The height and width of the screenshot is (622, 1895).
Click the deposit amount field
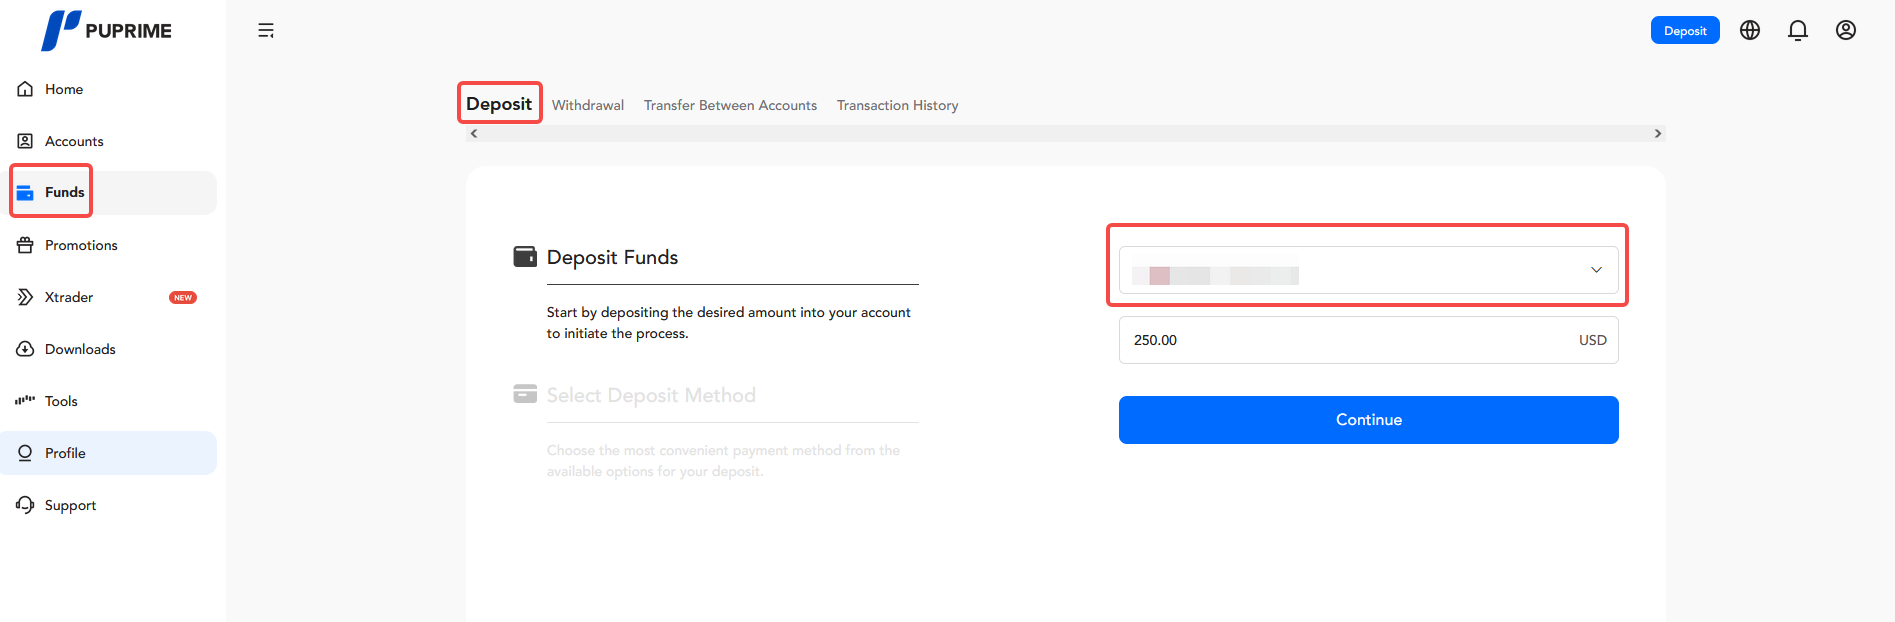[x=1340, y=340]
